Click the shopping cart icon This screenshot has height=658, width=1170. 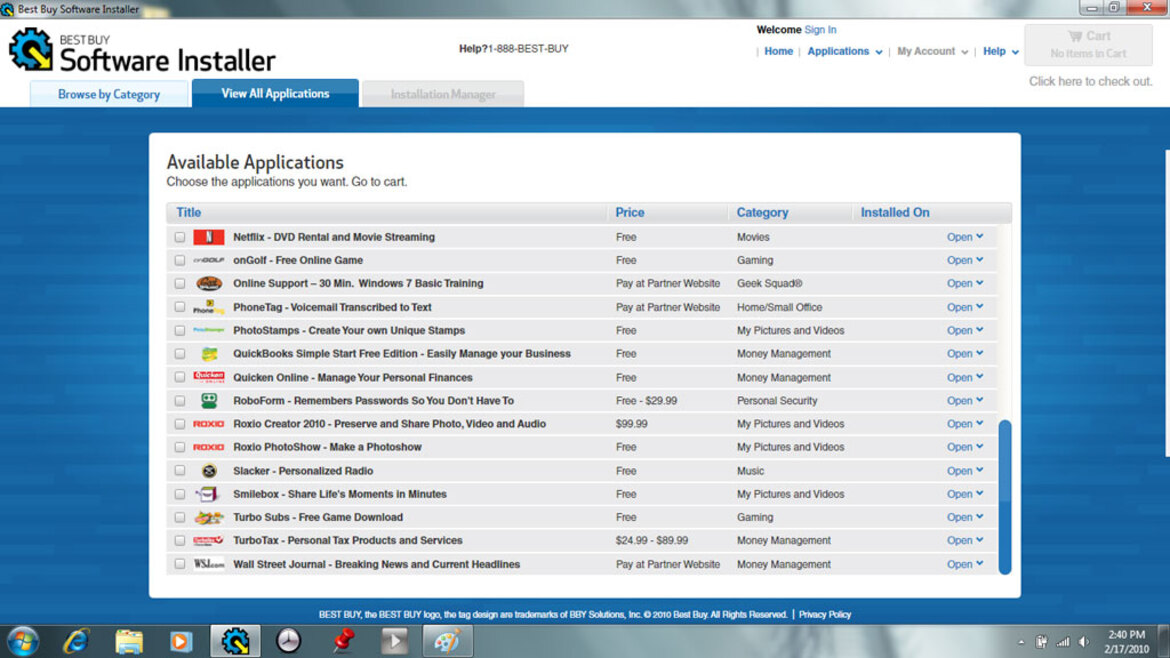[x=1075, y=36]
